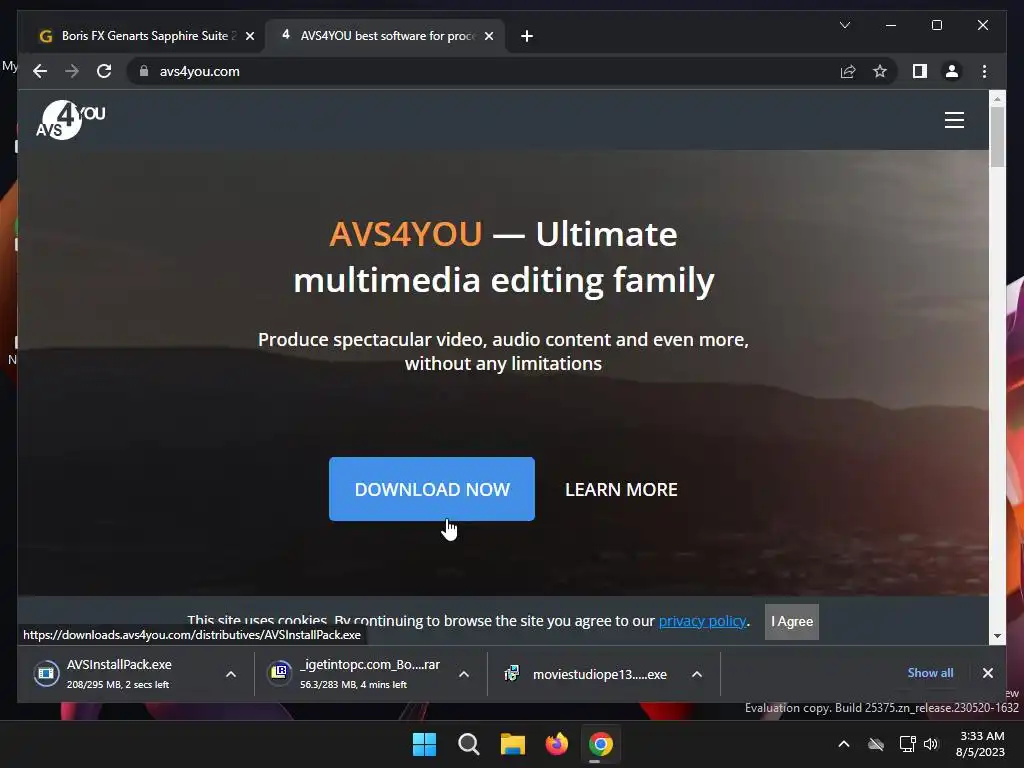1024x768 pixels.
Task: Expand options for AVSInstallPack.exe download
Action: pyautogui.click(x=231, y=674)
